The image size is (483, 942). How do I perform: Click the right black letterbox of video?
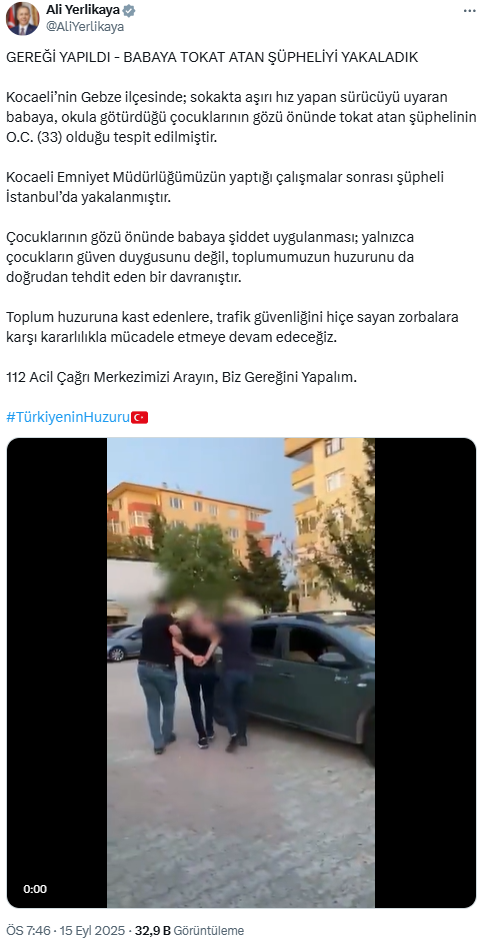click(x=425, y=672)
